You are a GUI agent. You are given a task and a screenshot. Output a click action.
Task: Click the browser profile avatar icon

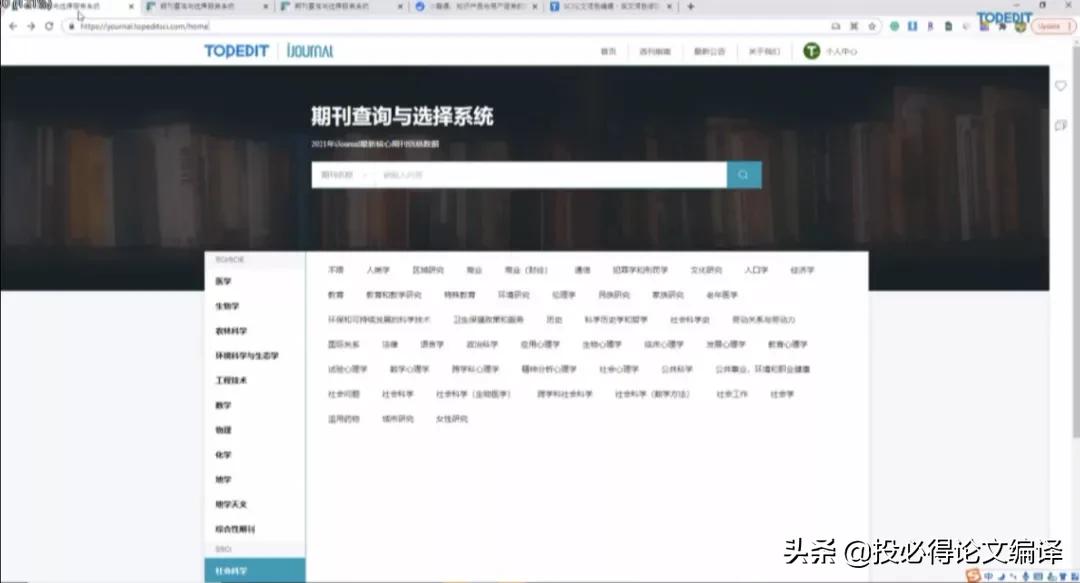1021,27
